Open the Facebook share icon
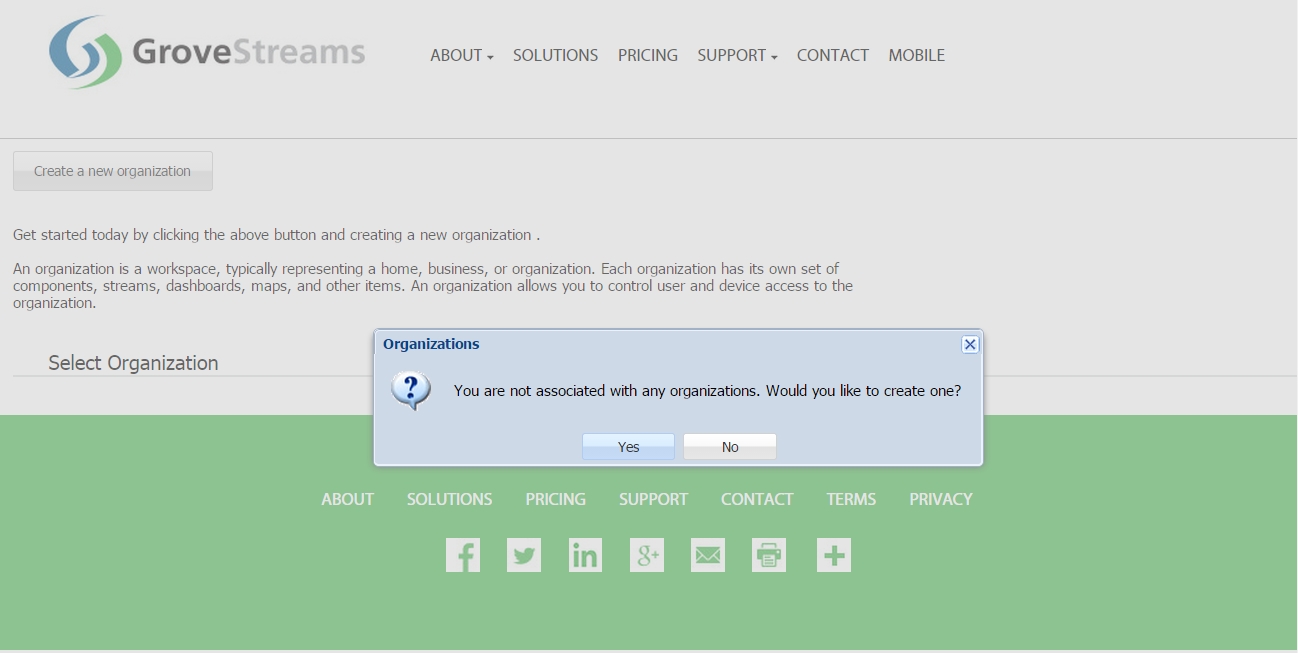1298x653 pixels. click(463, 555)
